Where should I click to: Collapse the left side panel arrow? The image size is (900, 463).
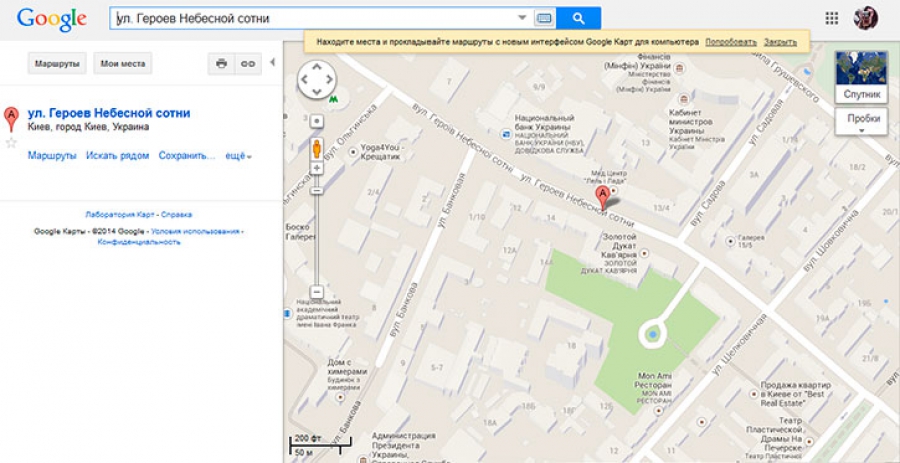[x=273, y=62]
